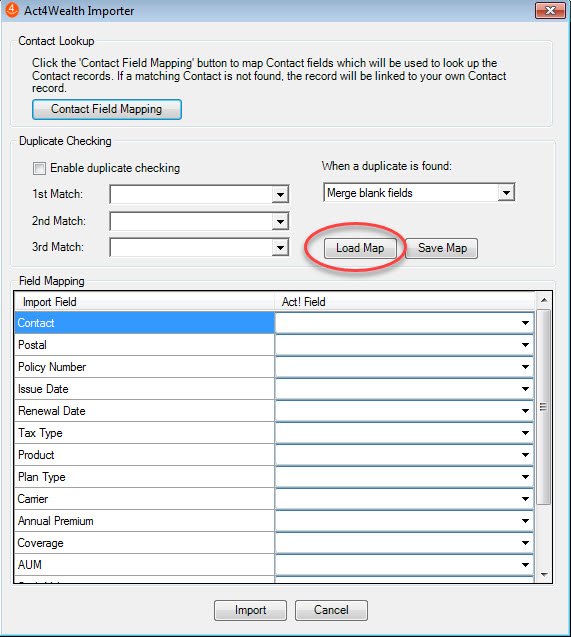Screen dimensions: 571x637
Task: Select the Plan Type import field
Action: pos(145,477)
